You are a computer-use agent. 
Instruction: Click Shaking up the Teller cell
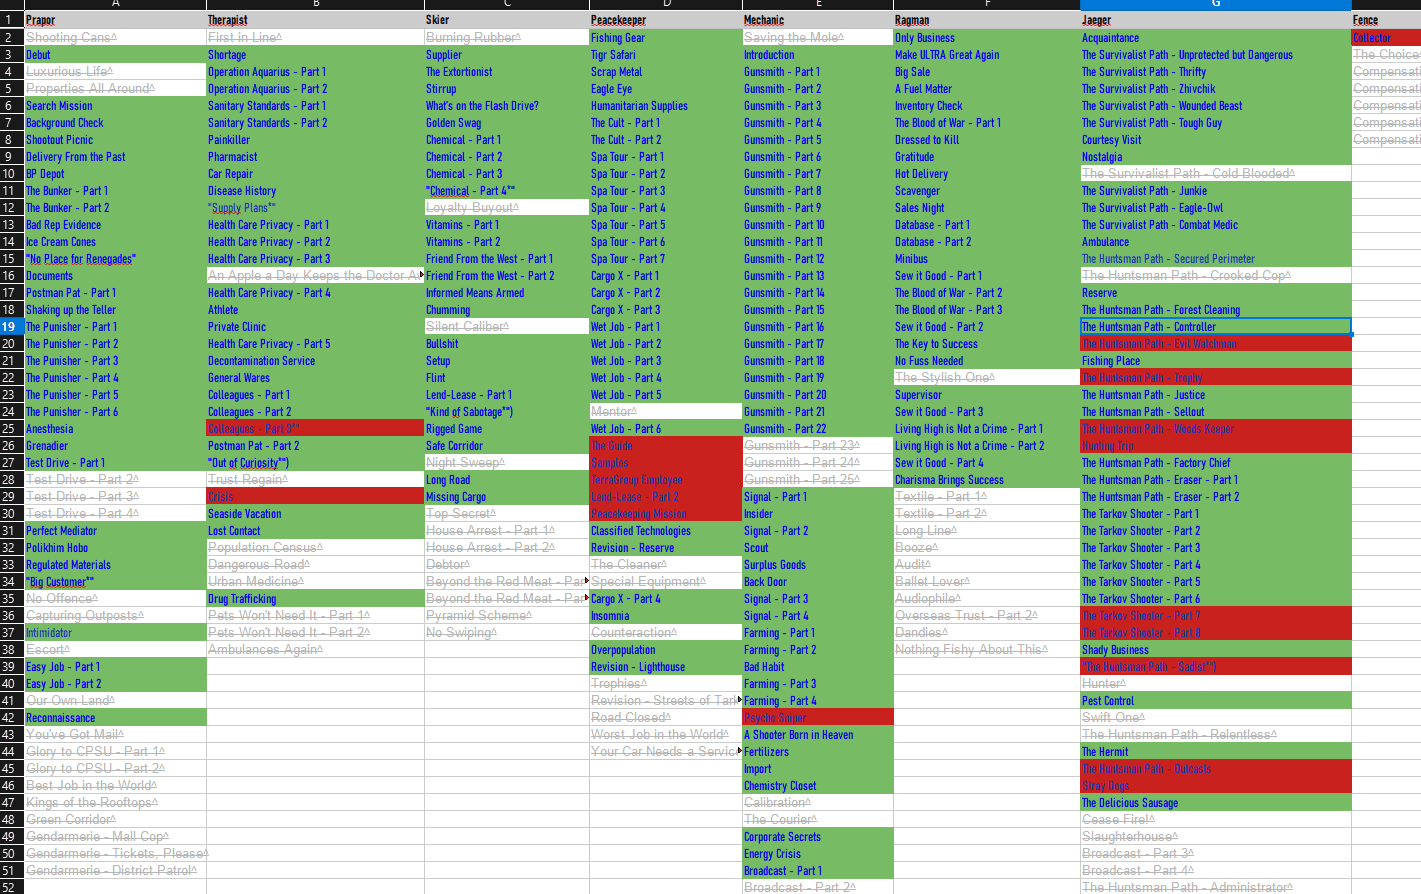[115, 310]
